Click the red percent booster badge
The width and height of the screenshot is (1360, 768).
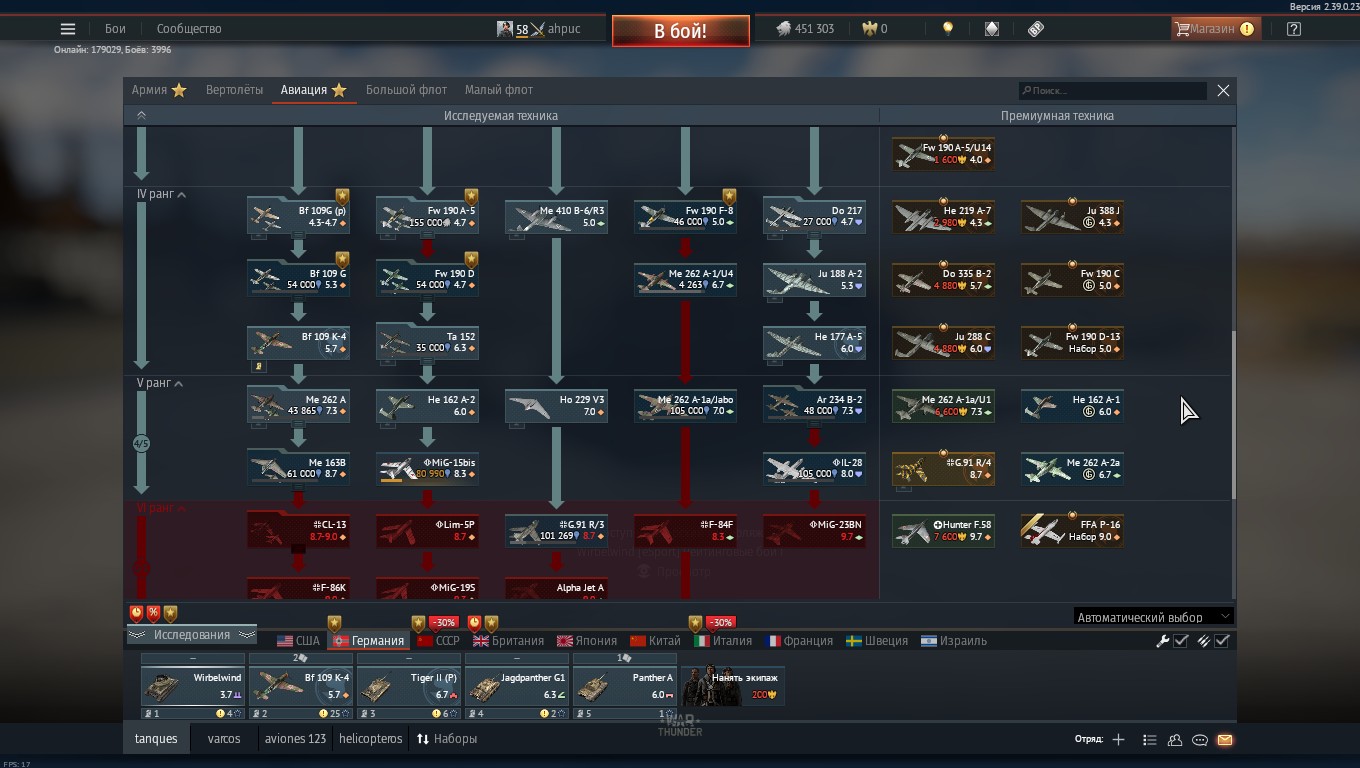pos(154,613)
